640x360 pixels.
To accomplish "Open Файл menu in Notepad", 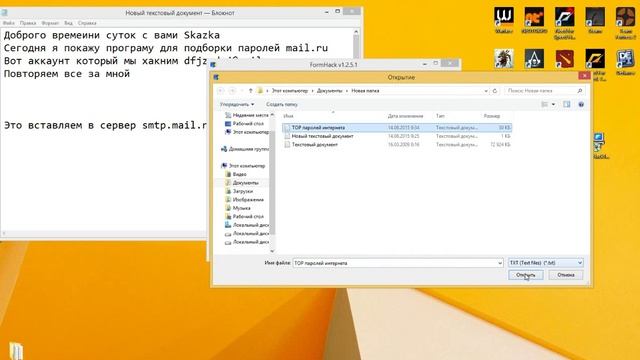I will [x=9, y=23].
